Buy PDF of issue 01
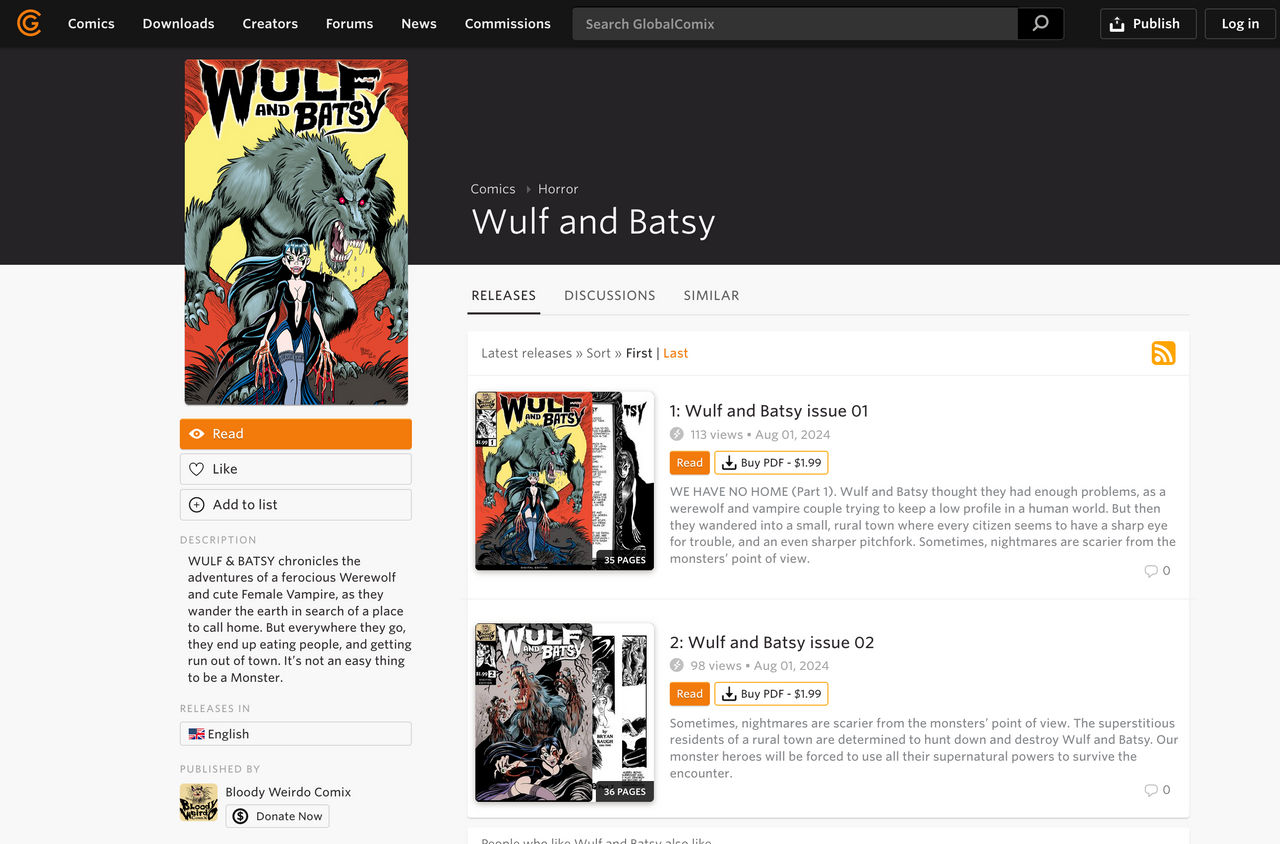The width and height of the screenshot is (1280, 844). [771, 463]
